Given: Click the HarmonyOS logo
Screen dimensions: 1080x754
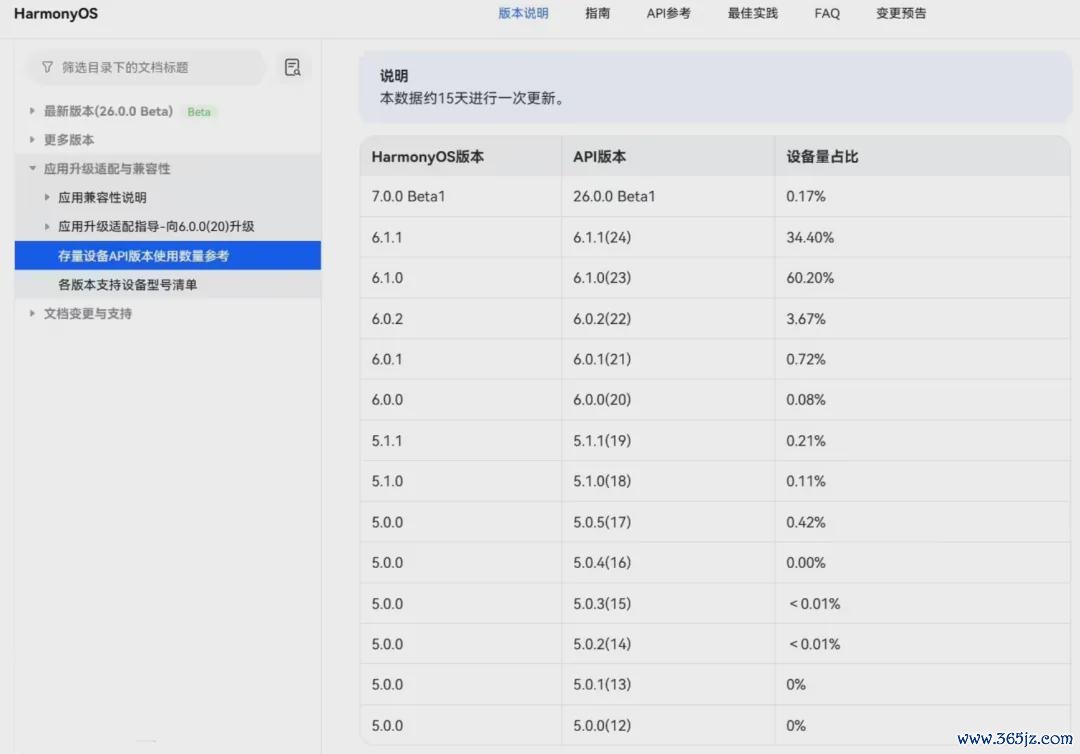Looking at the screenshot, I should click(56, 14).
